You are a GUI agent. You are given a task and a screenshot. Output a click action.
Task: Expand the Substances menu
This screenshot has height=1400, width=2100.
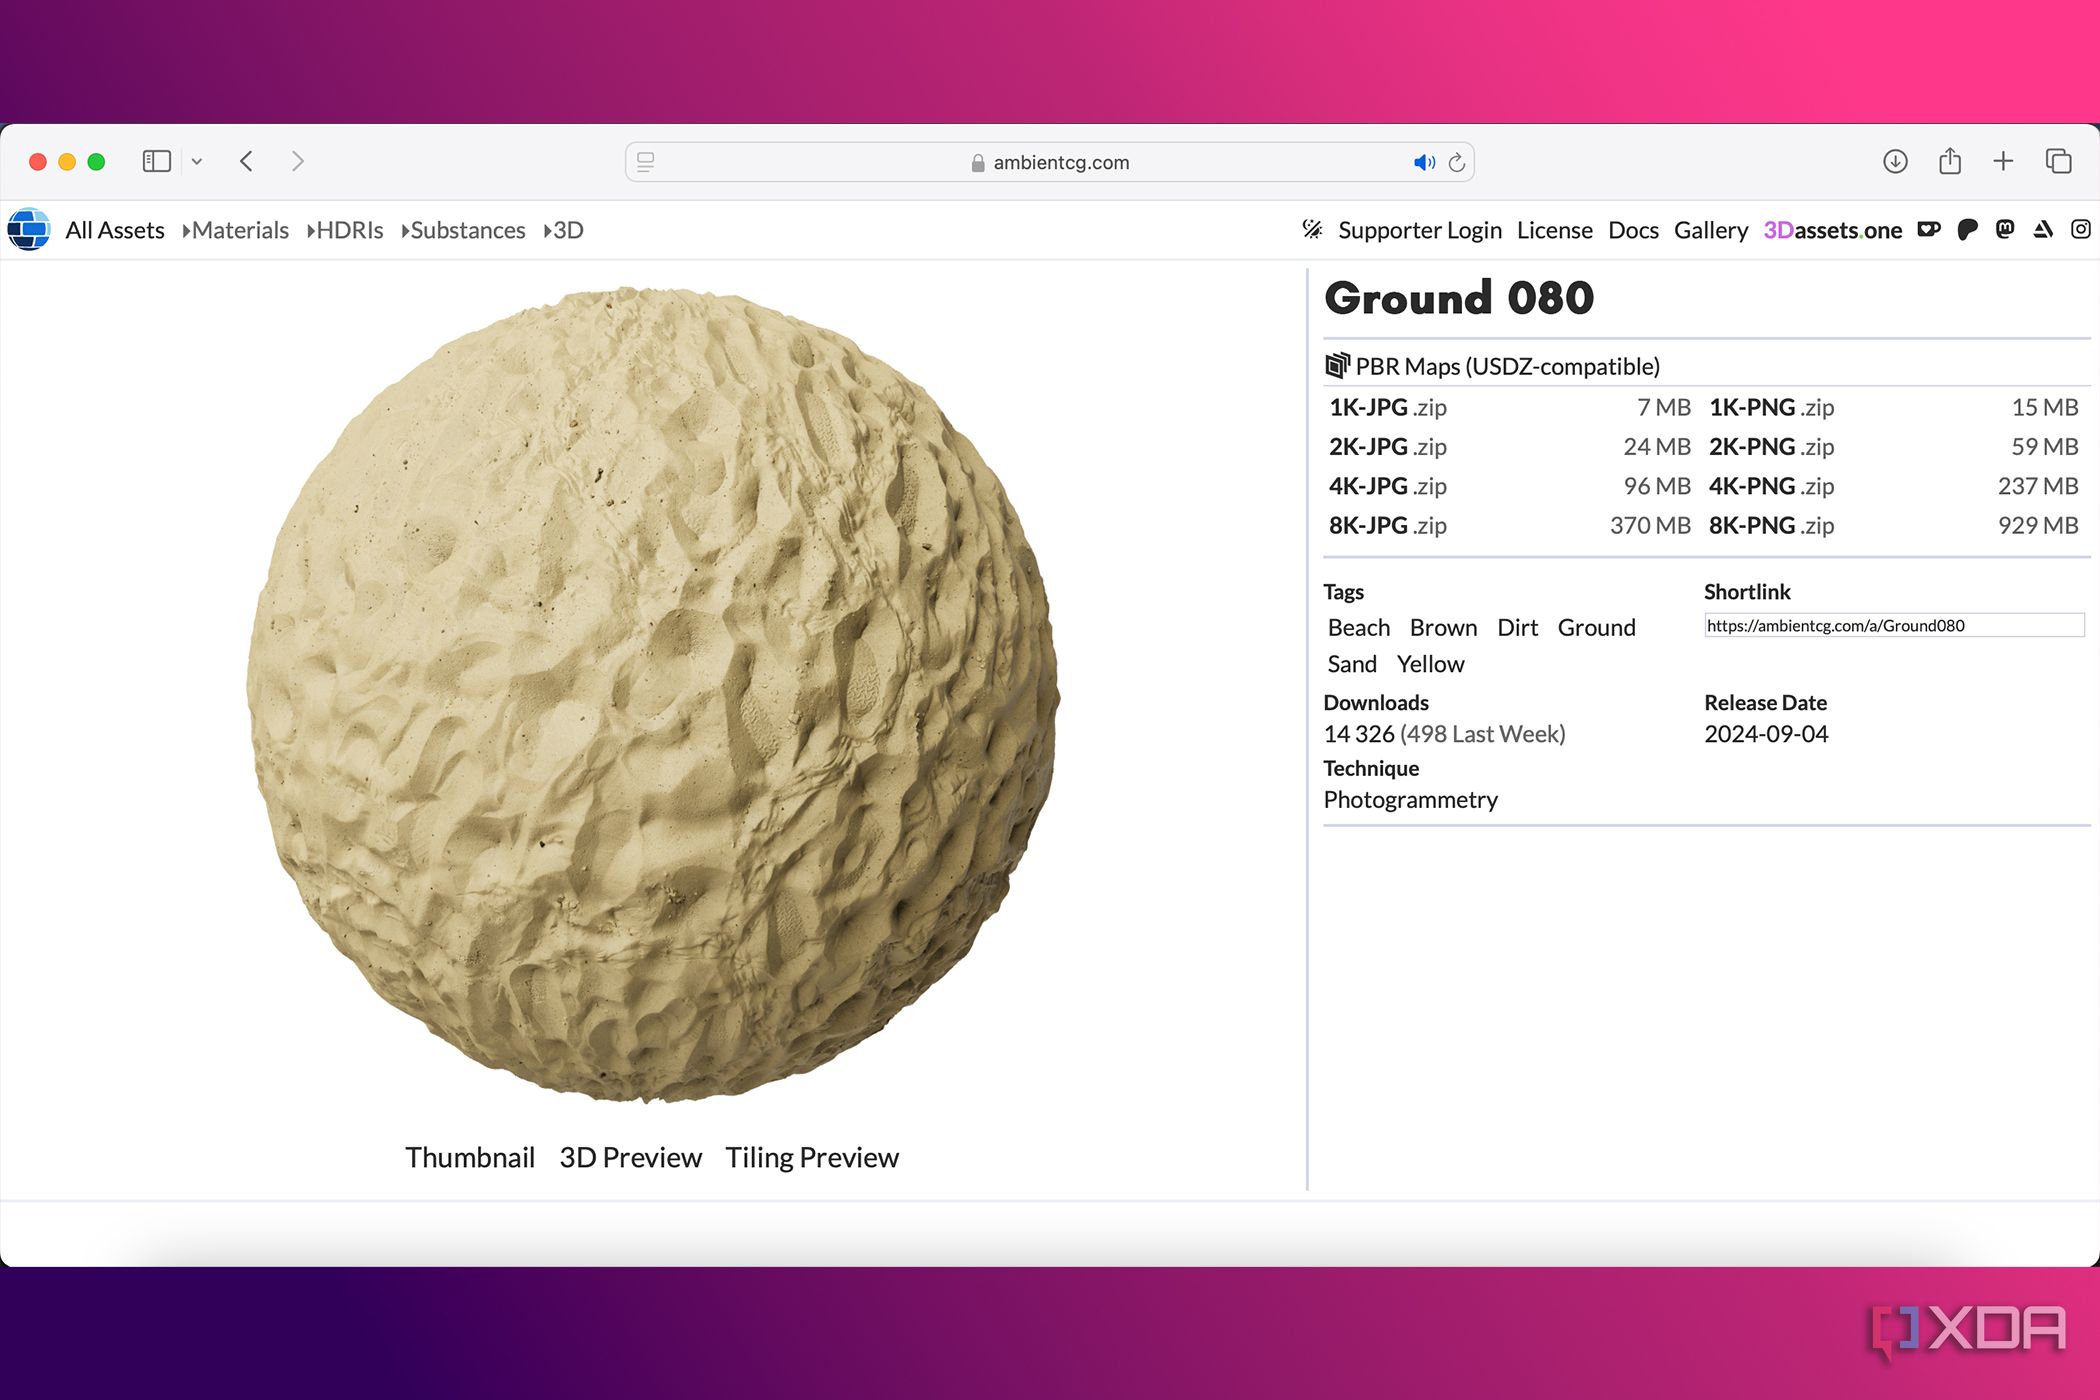pyautogui.click(x=463, y=230)
